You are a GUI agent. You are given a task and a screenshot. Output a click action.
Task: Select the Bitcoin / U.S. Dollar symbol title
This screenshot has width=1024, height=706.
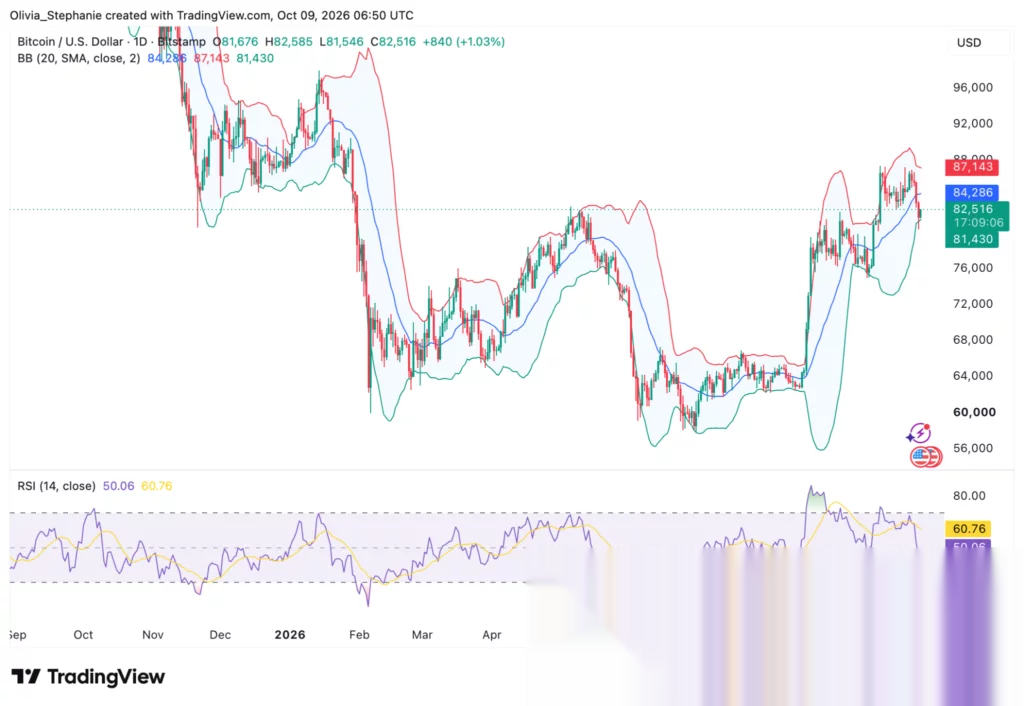[x=70, y=42]
